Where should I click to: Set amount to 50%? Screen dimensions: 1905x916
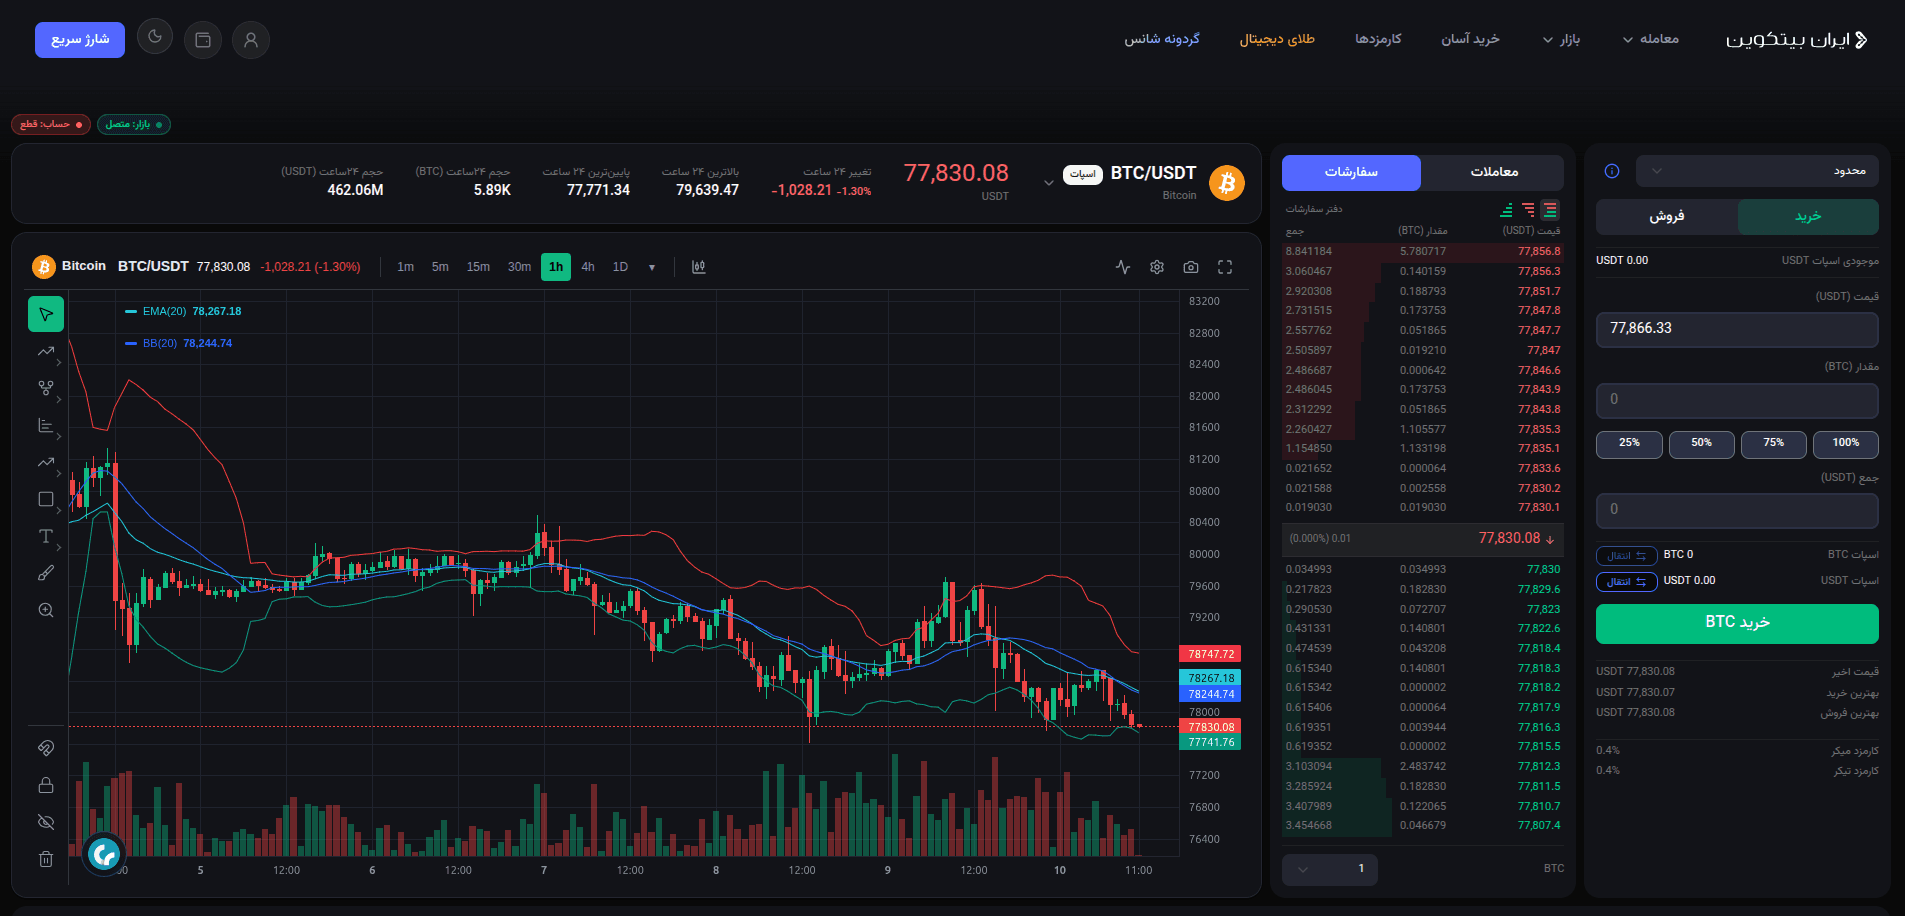[x=1701, y=444]
